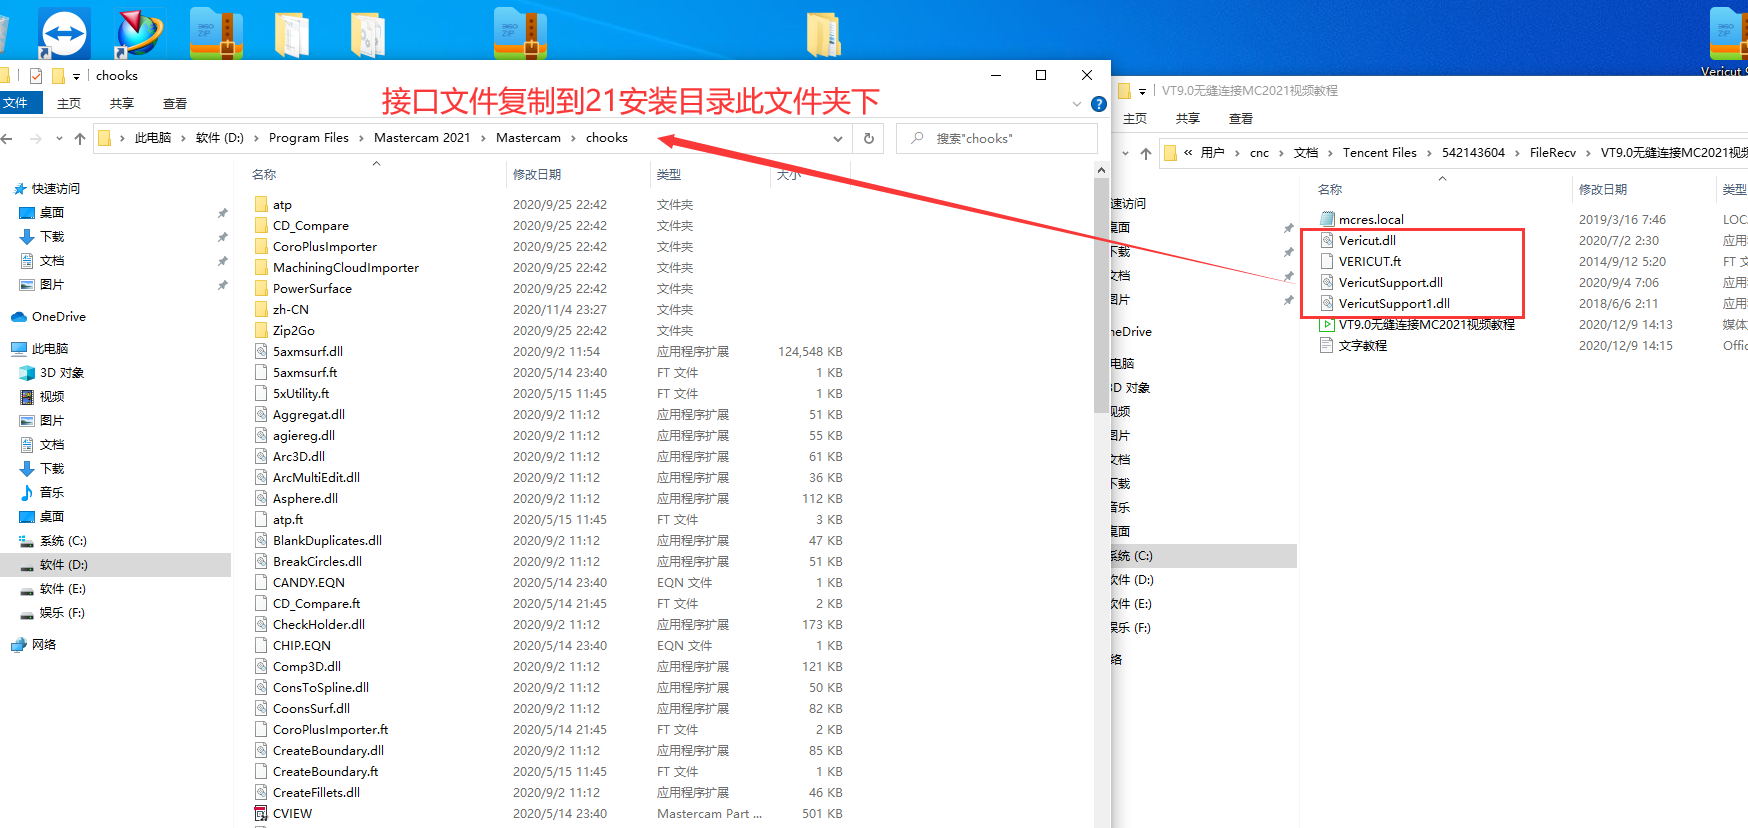
Task: Open the TeamViewer desktop shortcut
Action: 64,33
